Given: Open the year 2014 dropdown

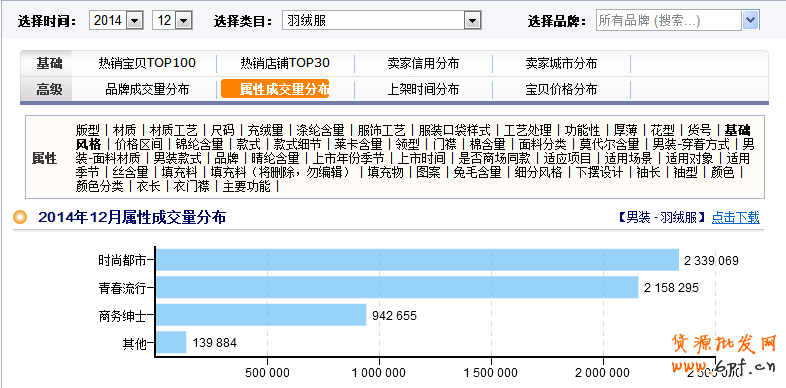Looking at the screenshot, I should (116, 21).
